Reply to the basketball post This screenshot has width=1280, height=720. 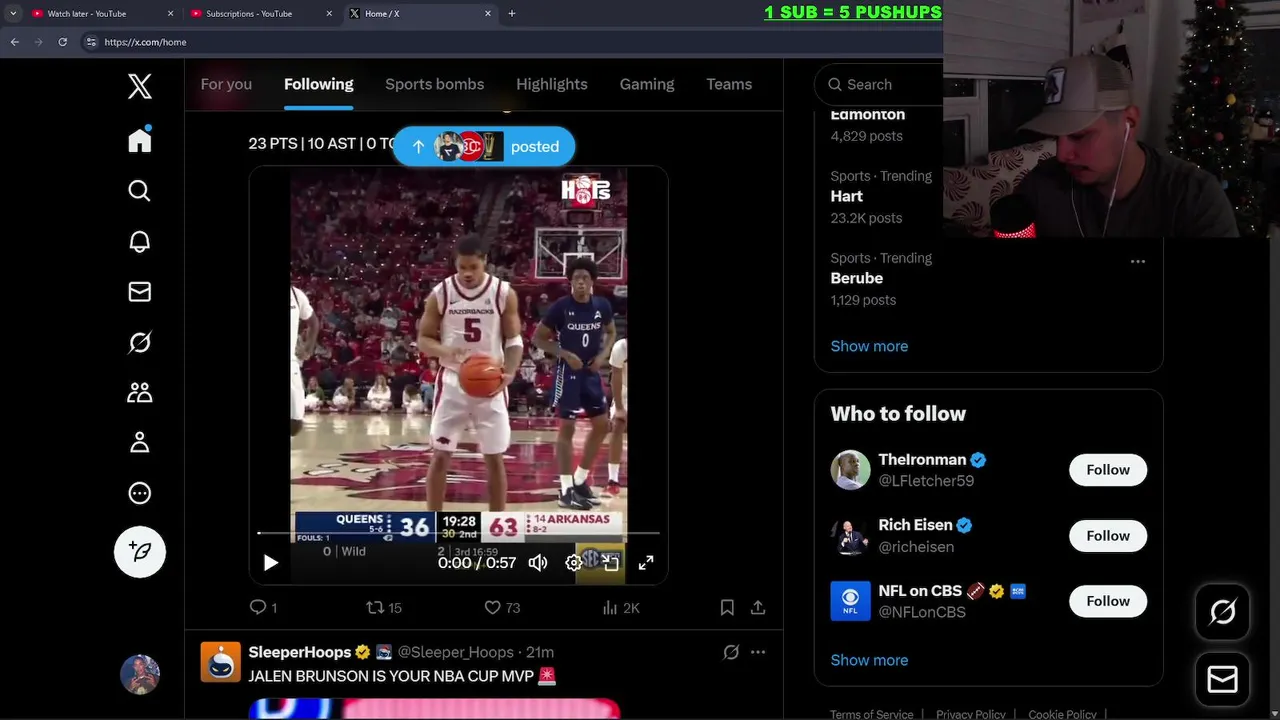point(263,607)
